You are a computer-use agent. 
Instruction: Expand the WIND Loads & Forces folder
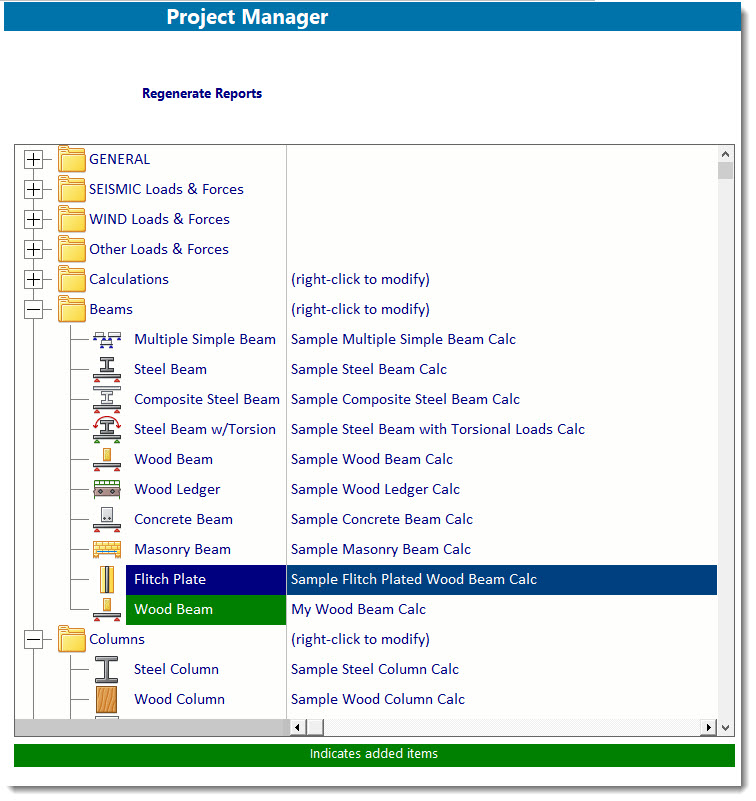pyautogui.click(x=34, y=220)
